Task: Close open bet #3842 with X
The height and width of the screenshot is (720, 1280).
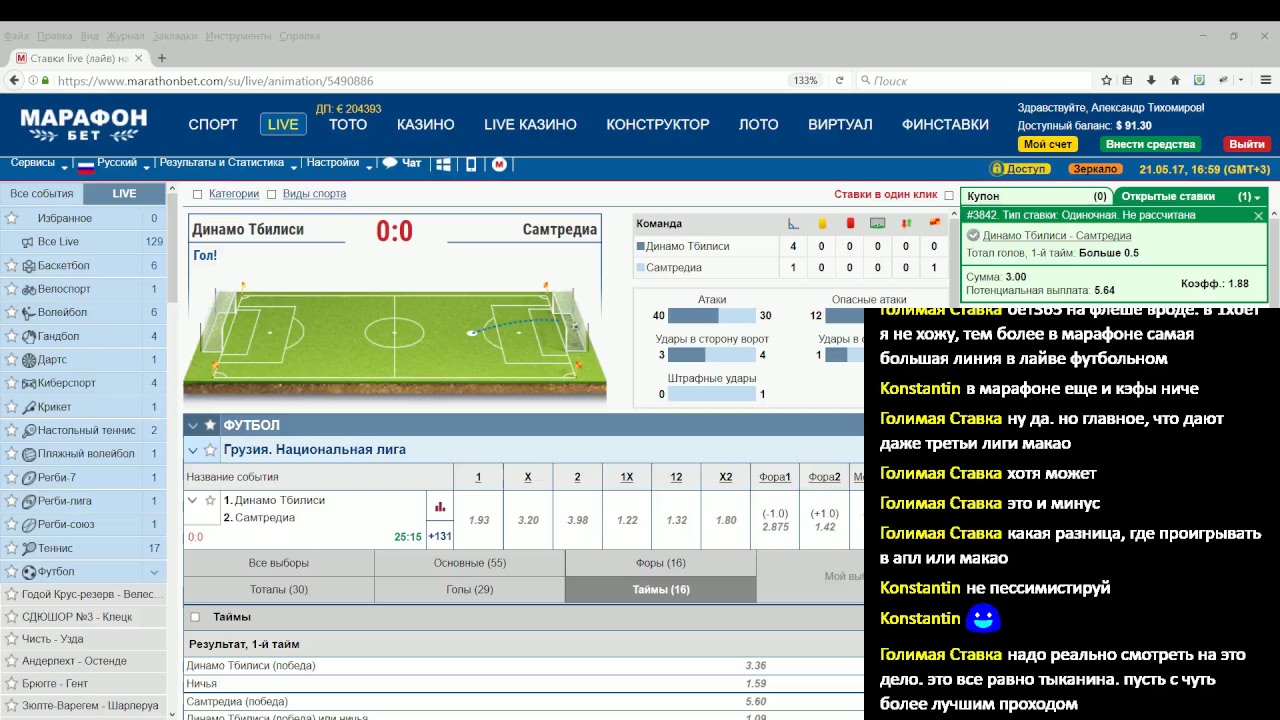Action: [1258, 215]
